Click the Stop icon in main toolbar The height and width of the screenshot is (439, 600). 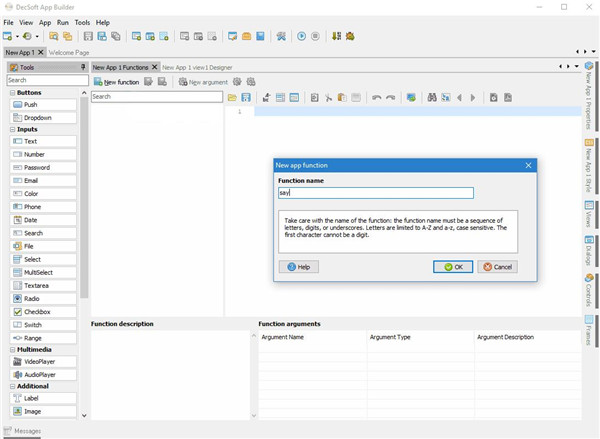[316, 36]
